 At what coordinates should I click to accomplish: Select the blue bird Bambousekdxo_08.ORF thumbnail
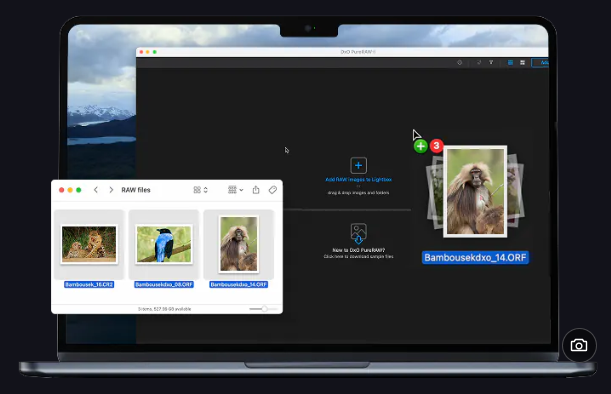tap(164, 244)
